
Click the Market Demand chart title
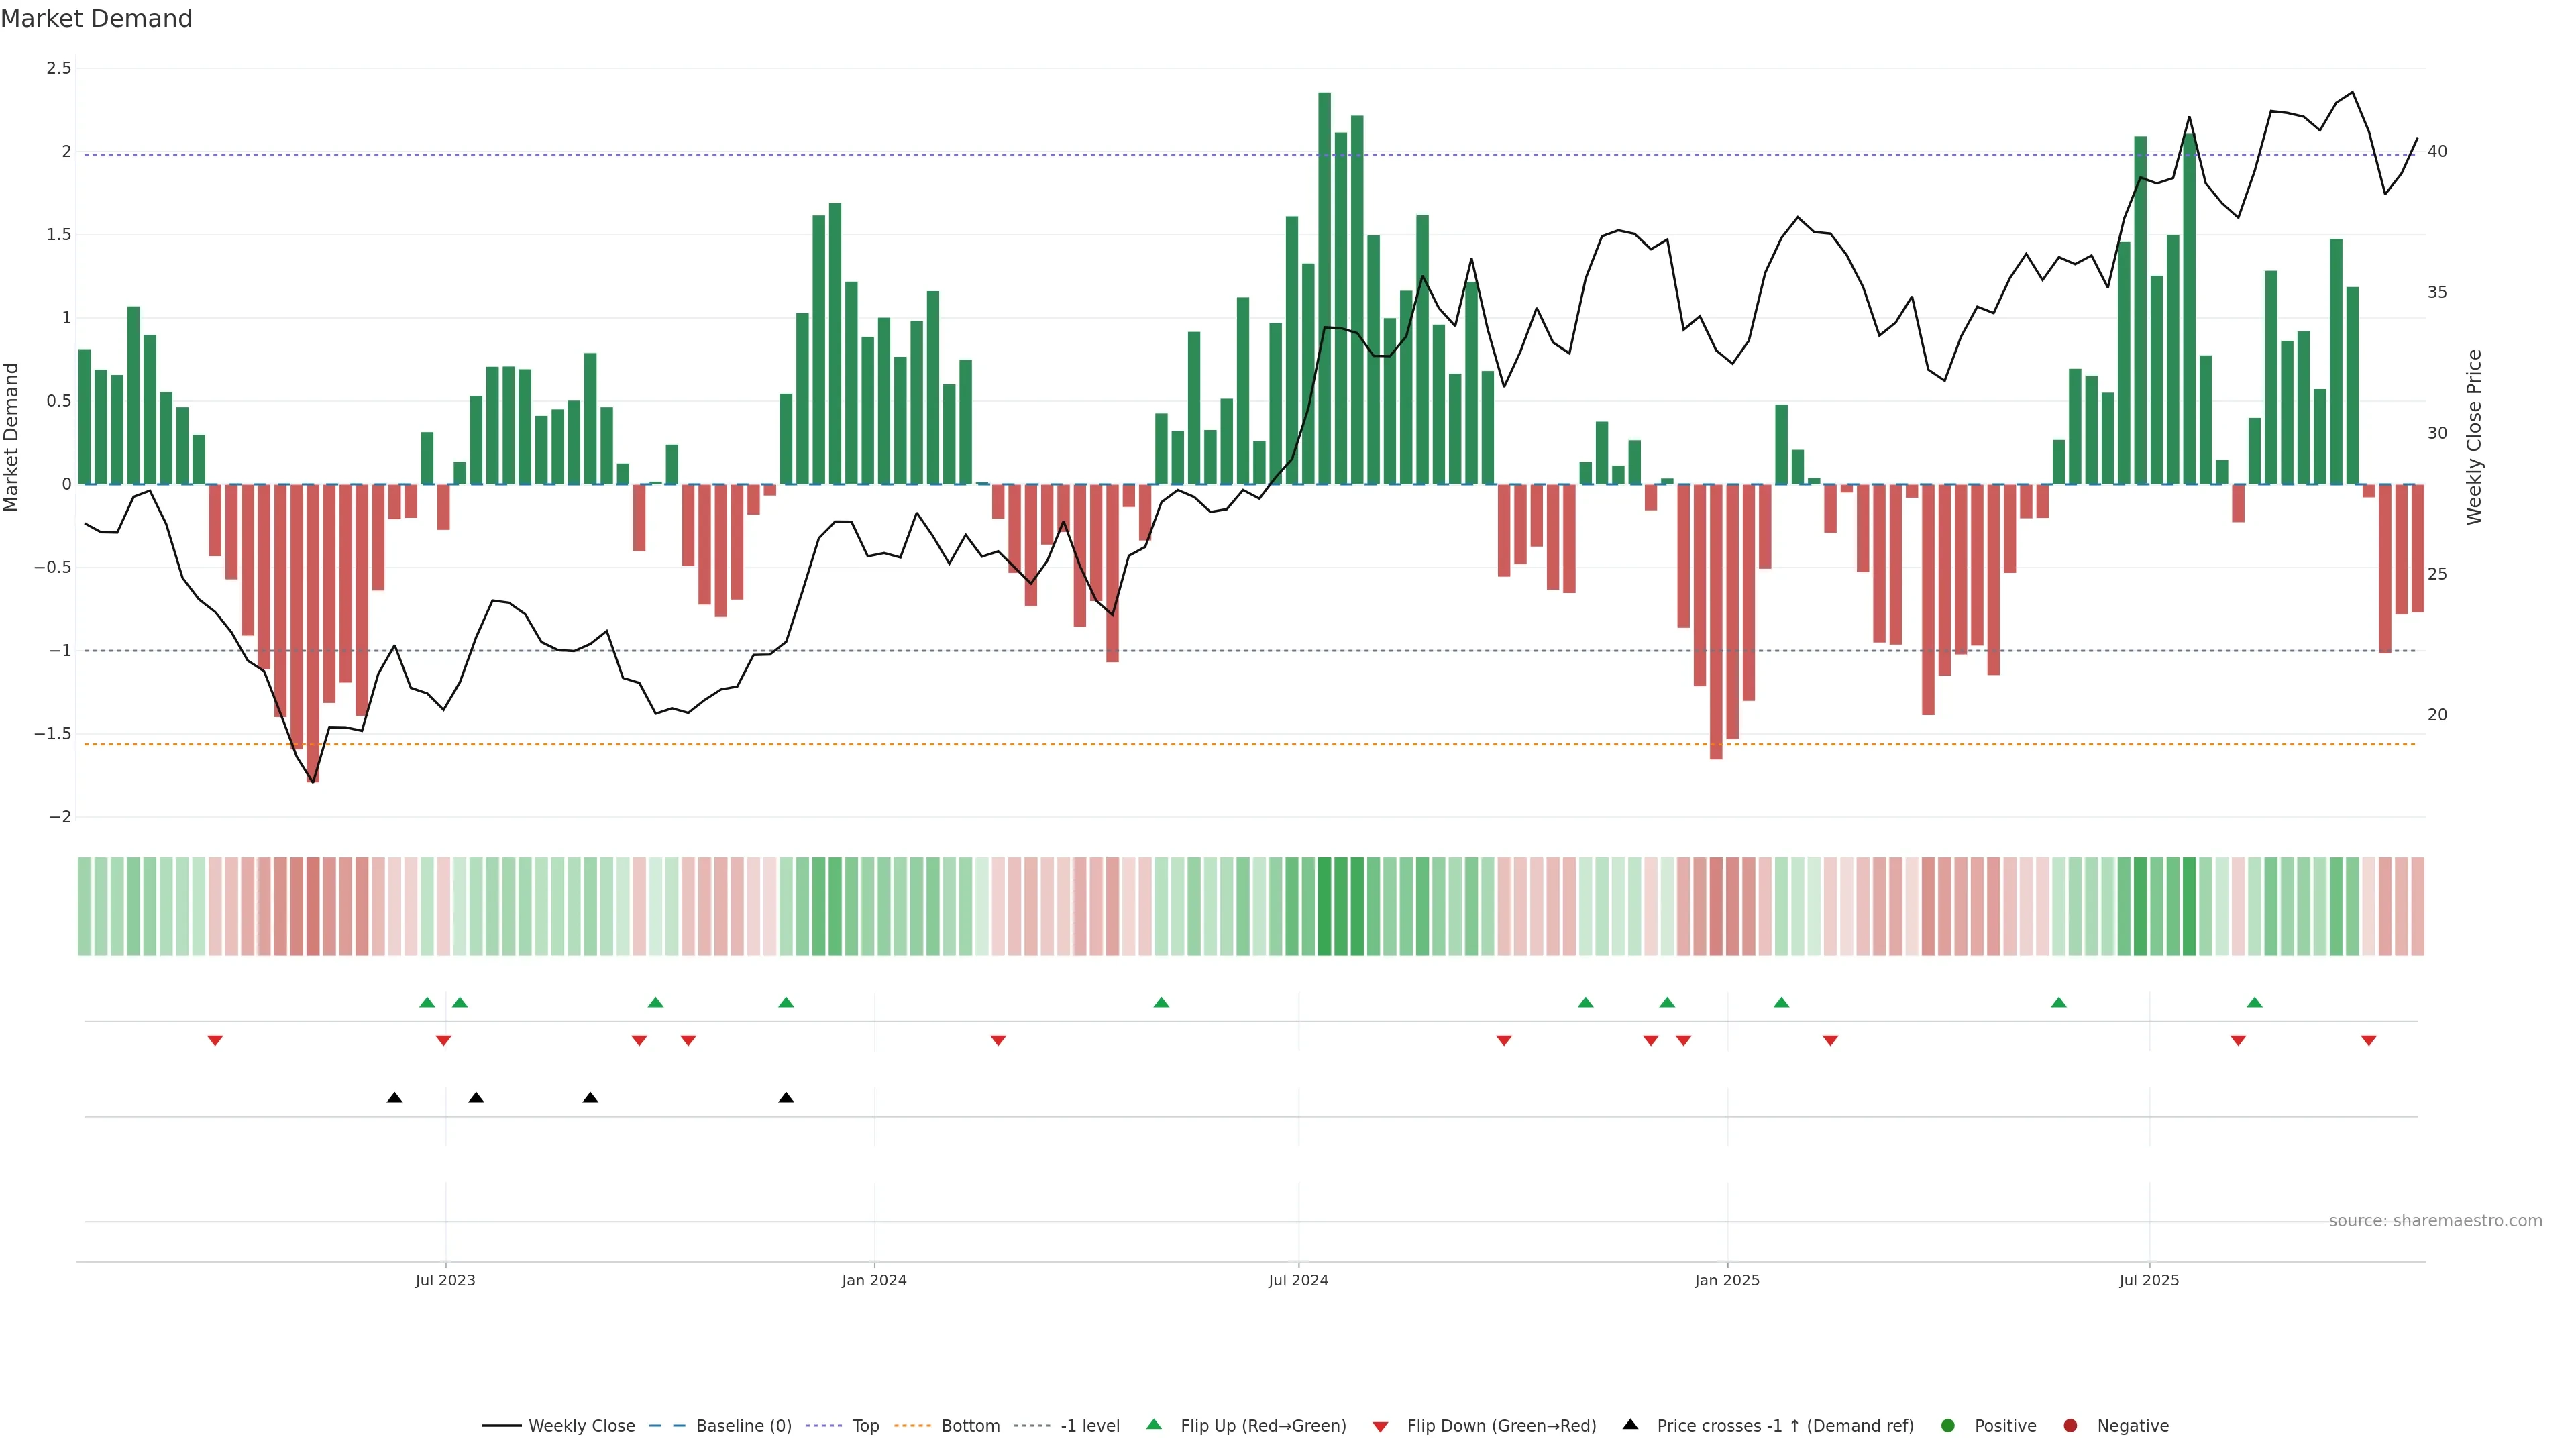pyautogui.click(x=96, y=19)
